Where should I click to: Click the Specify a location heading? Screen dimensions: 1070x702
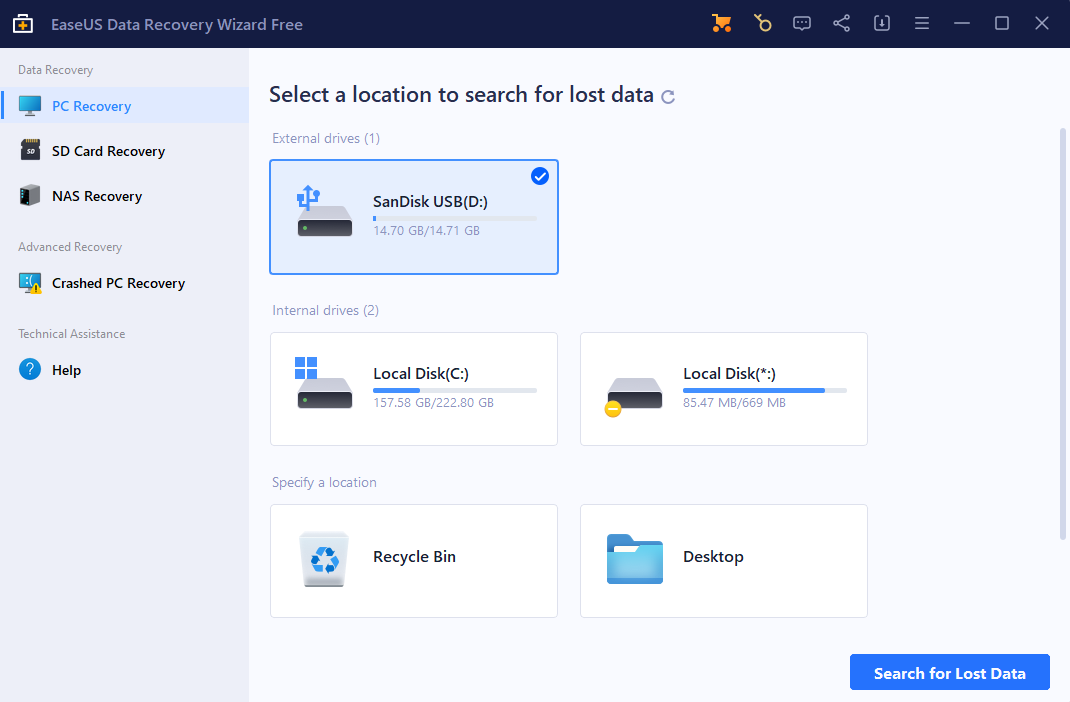[x=324, y=482]
